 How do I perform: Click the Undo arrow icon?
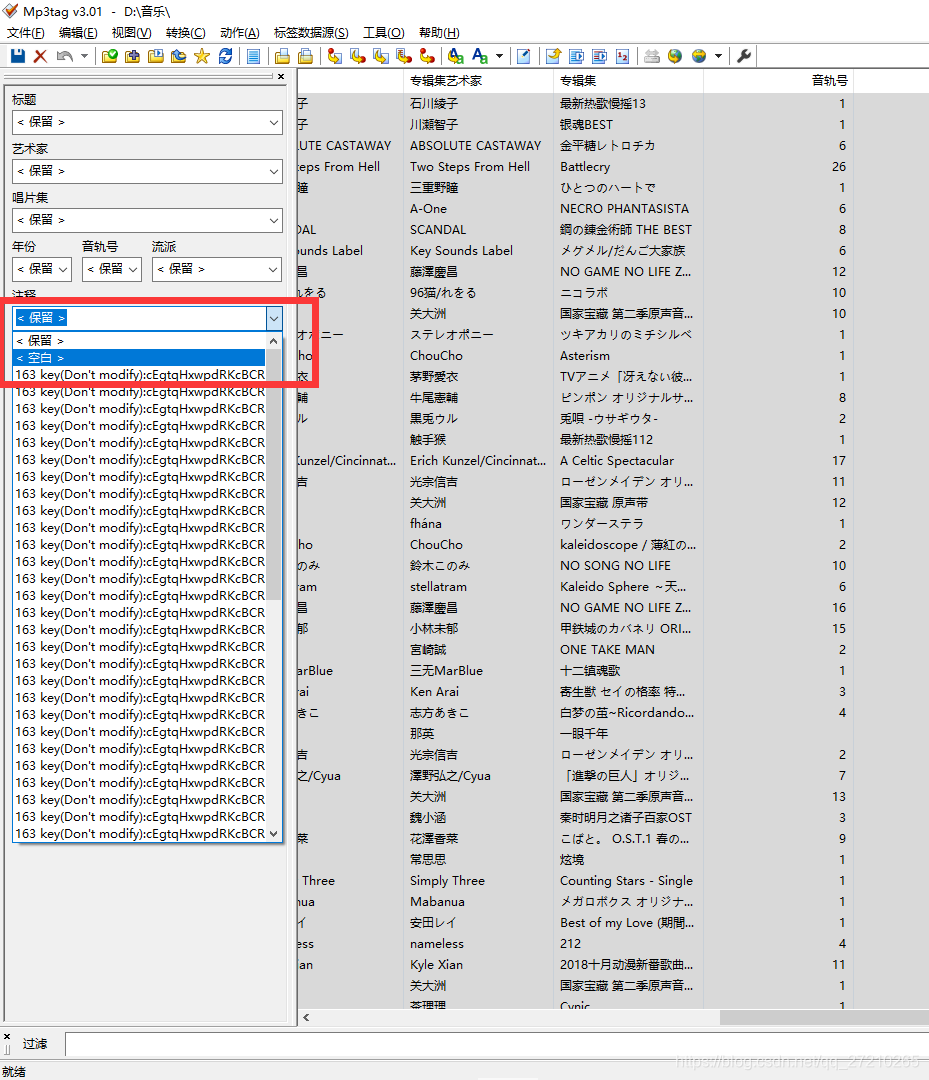click(x=64, y=56)
